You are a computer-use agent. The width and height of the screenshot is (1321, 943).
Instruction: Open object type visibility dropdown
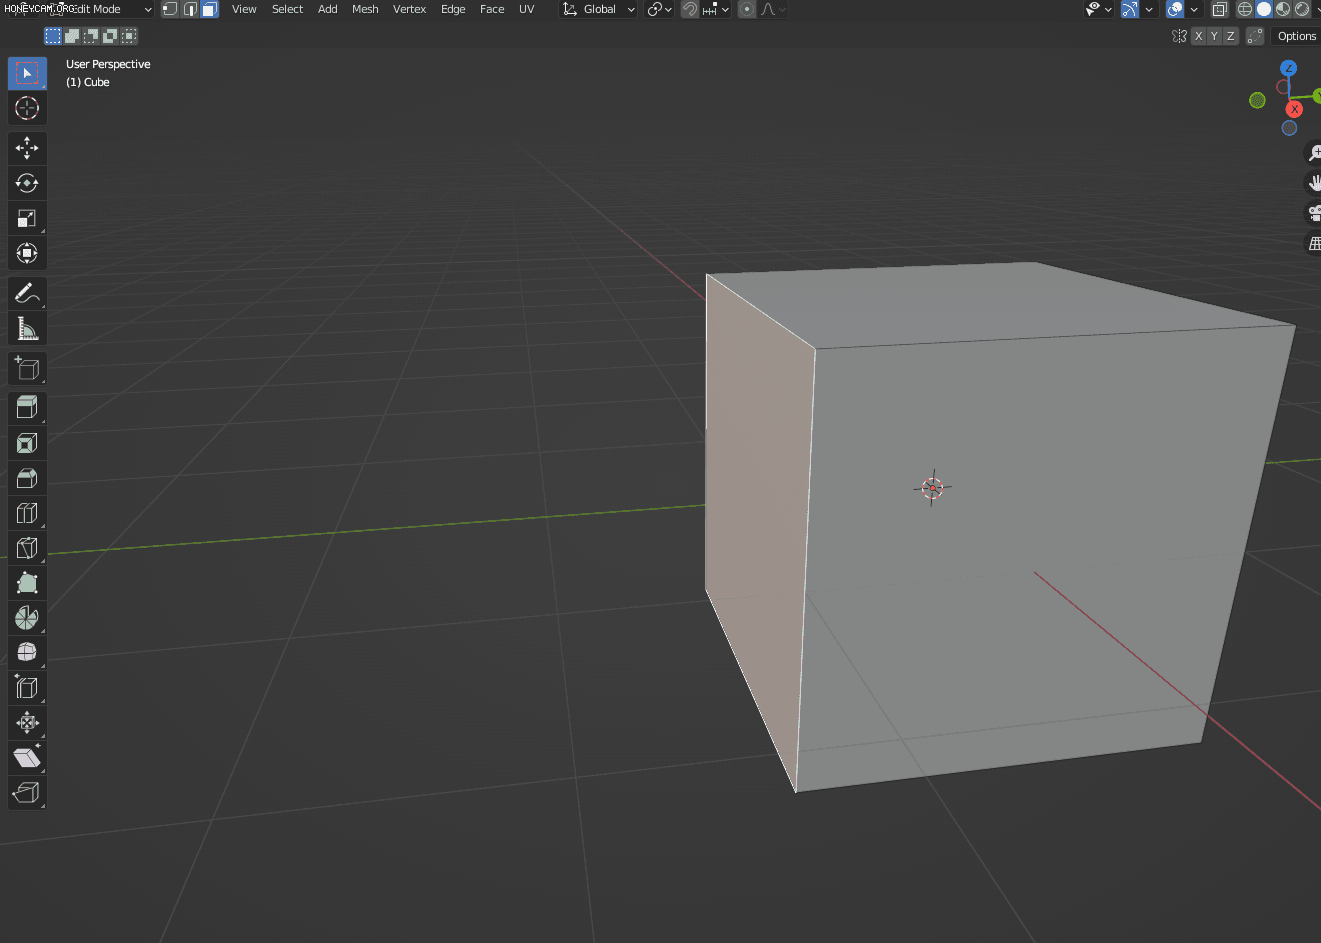[x=1099, y=9]
